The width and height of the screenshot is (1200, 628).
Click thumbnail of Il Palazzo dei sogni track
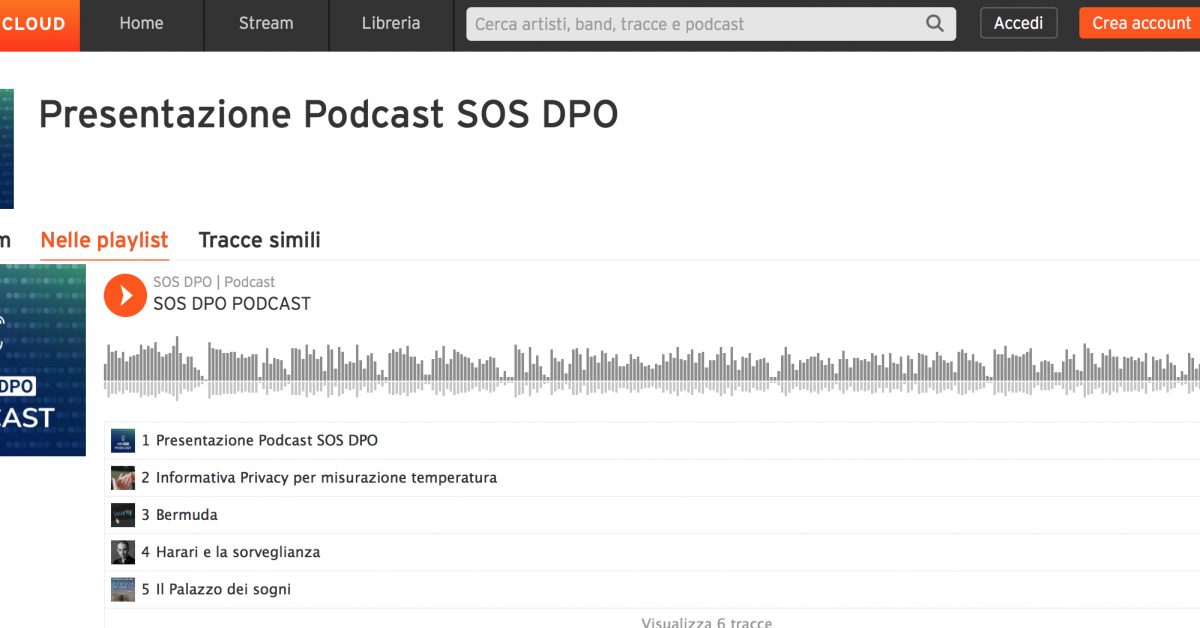click(123, 589)
